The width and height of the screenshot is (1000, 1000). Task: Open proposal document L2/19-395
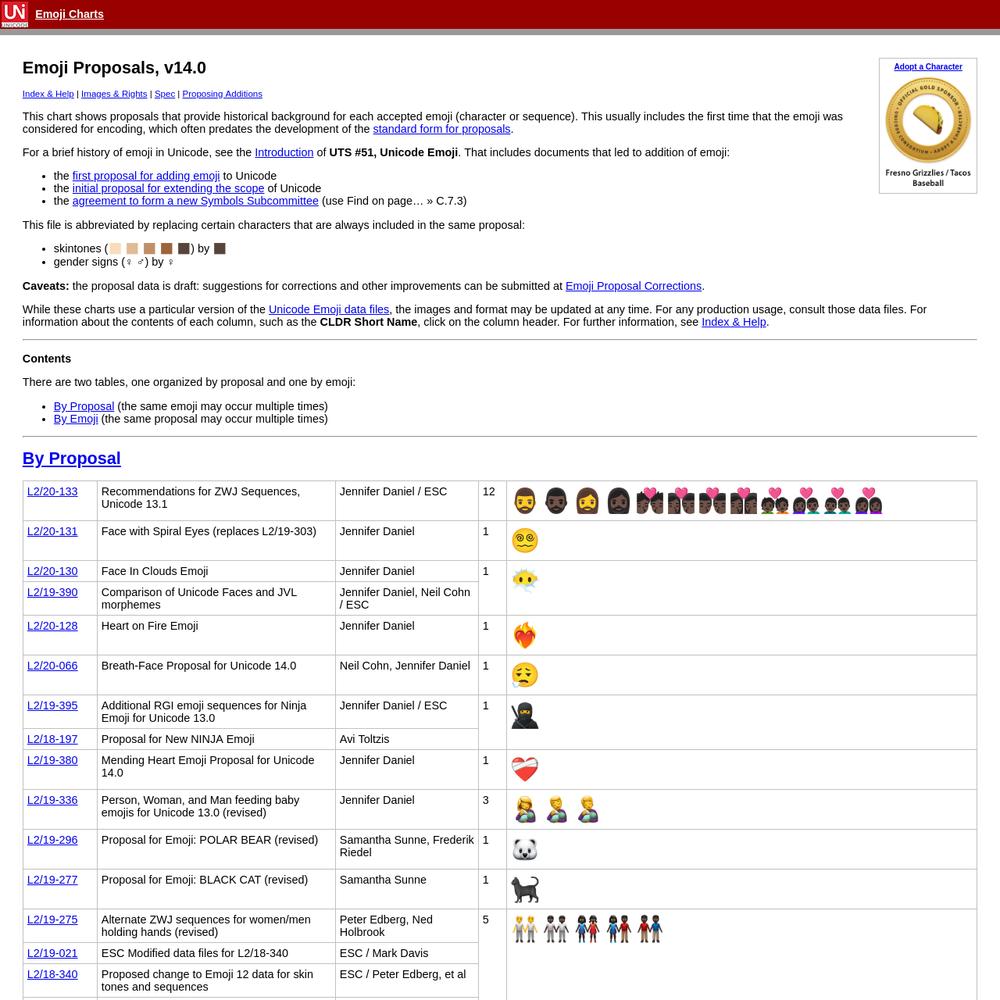(x=52, y=706)
